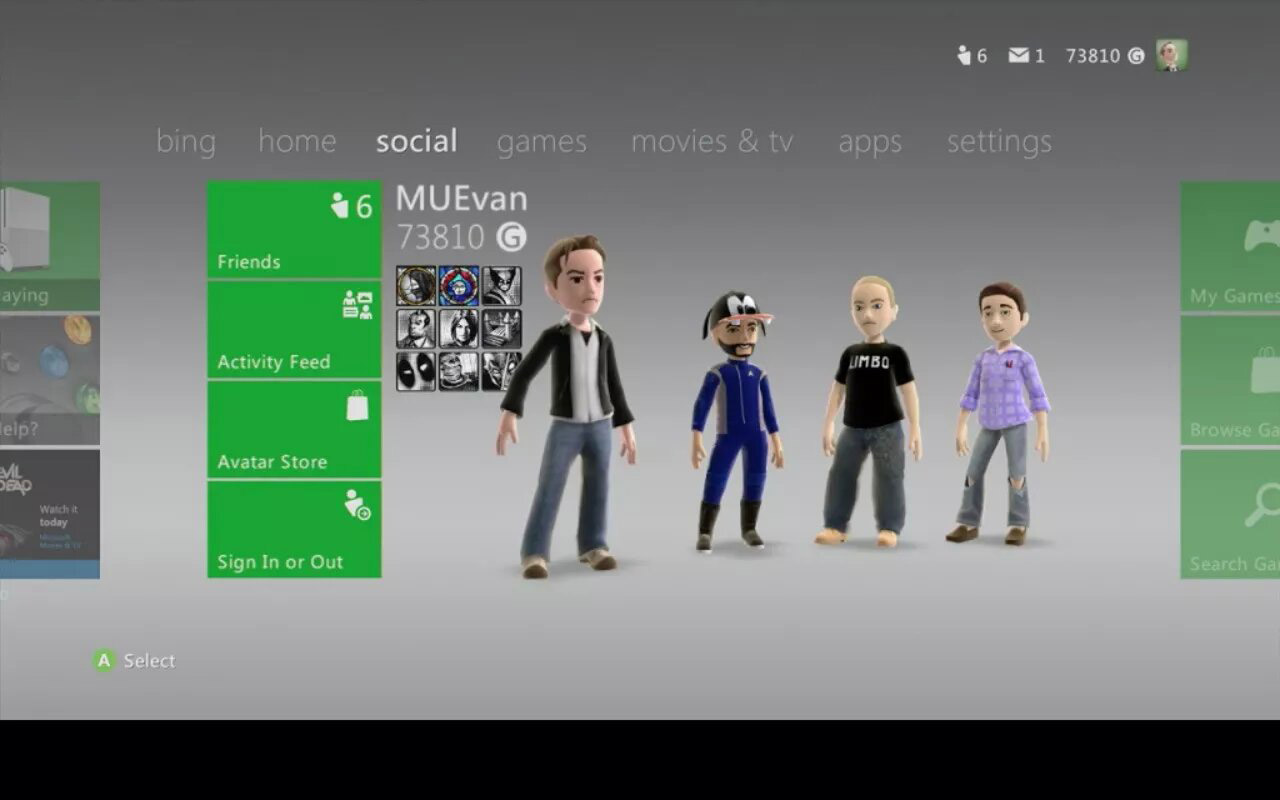Select the circular-framed face gamerpic
This screenshot has height=800, width=1280.
click(416, 285)
